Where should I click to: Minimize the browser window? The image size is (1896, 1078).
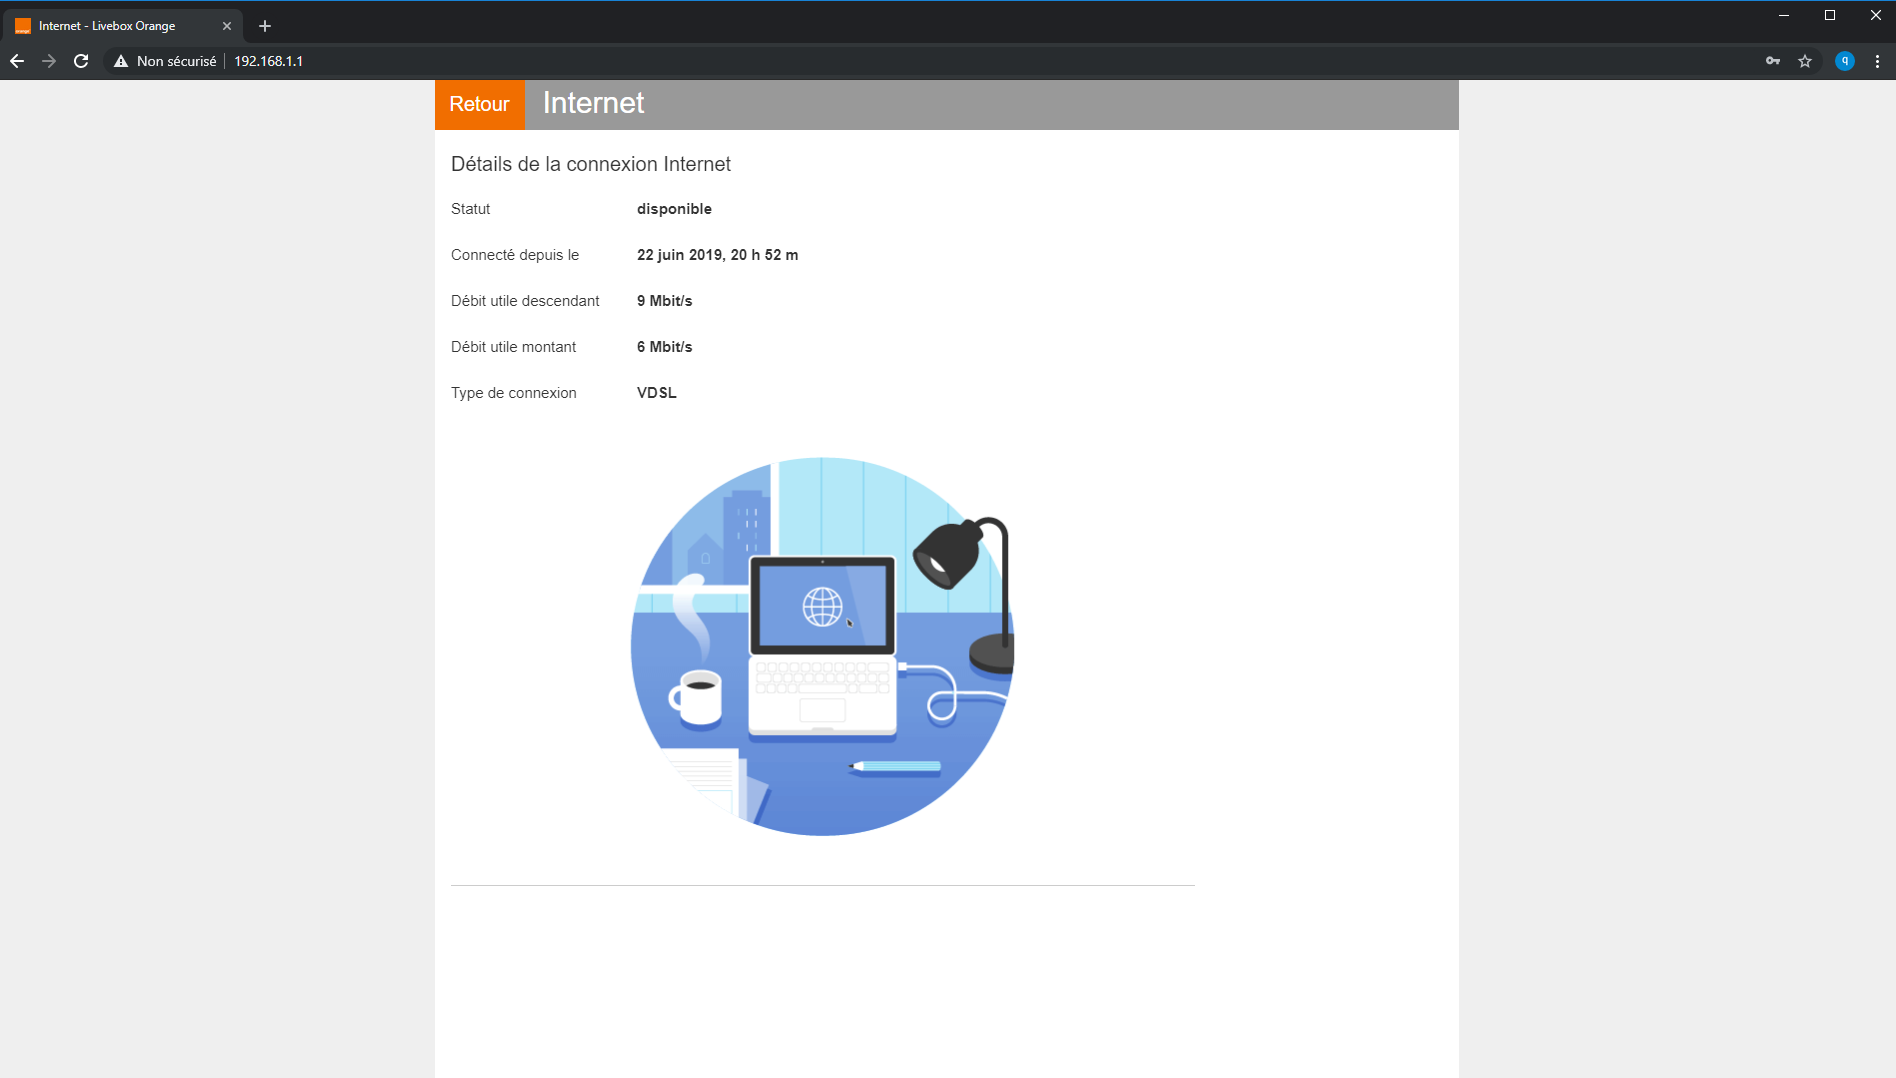click(x=1783, y=15)
